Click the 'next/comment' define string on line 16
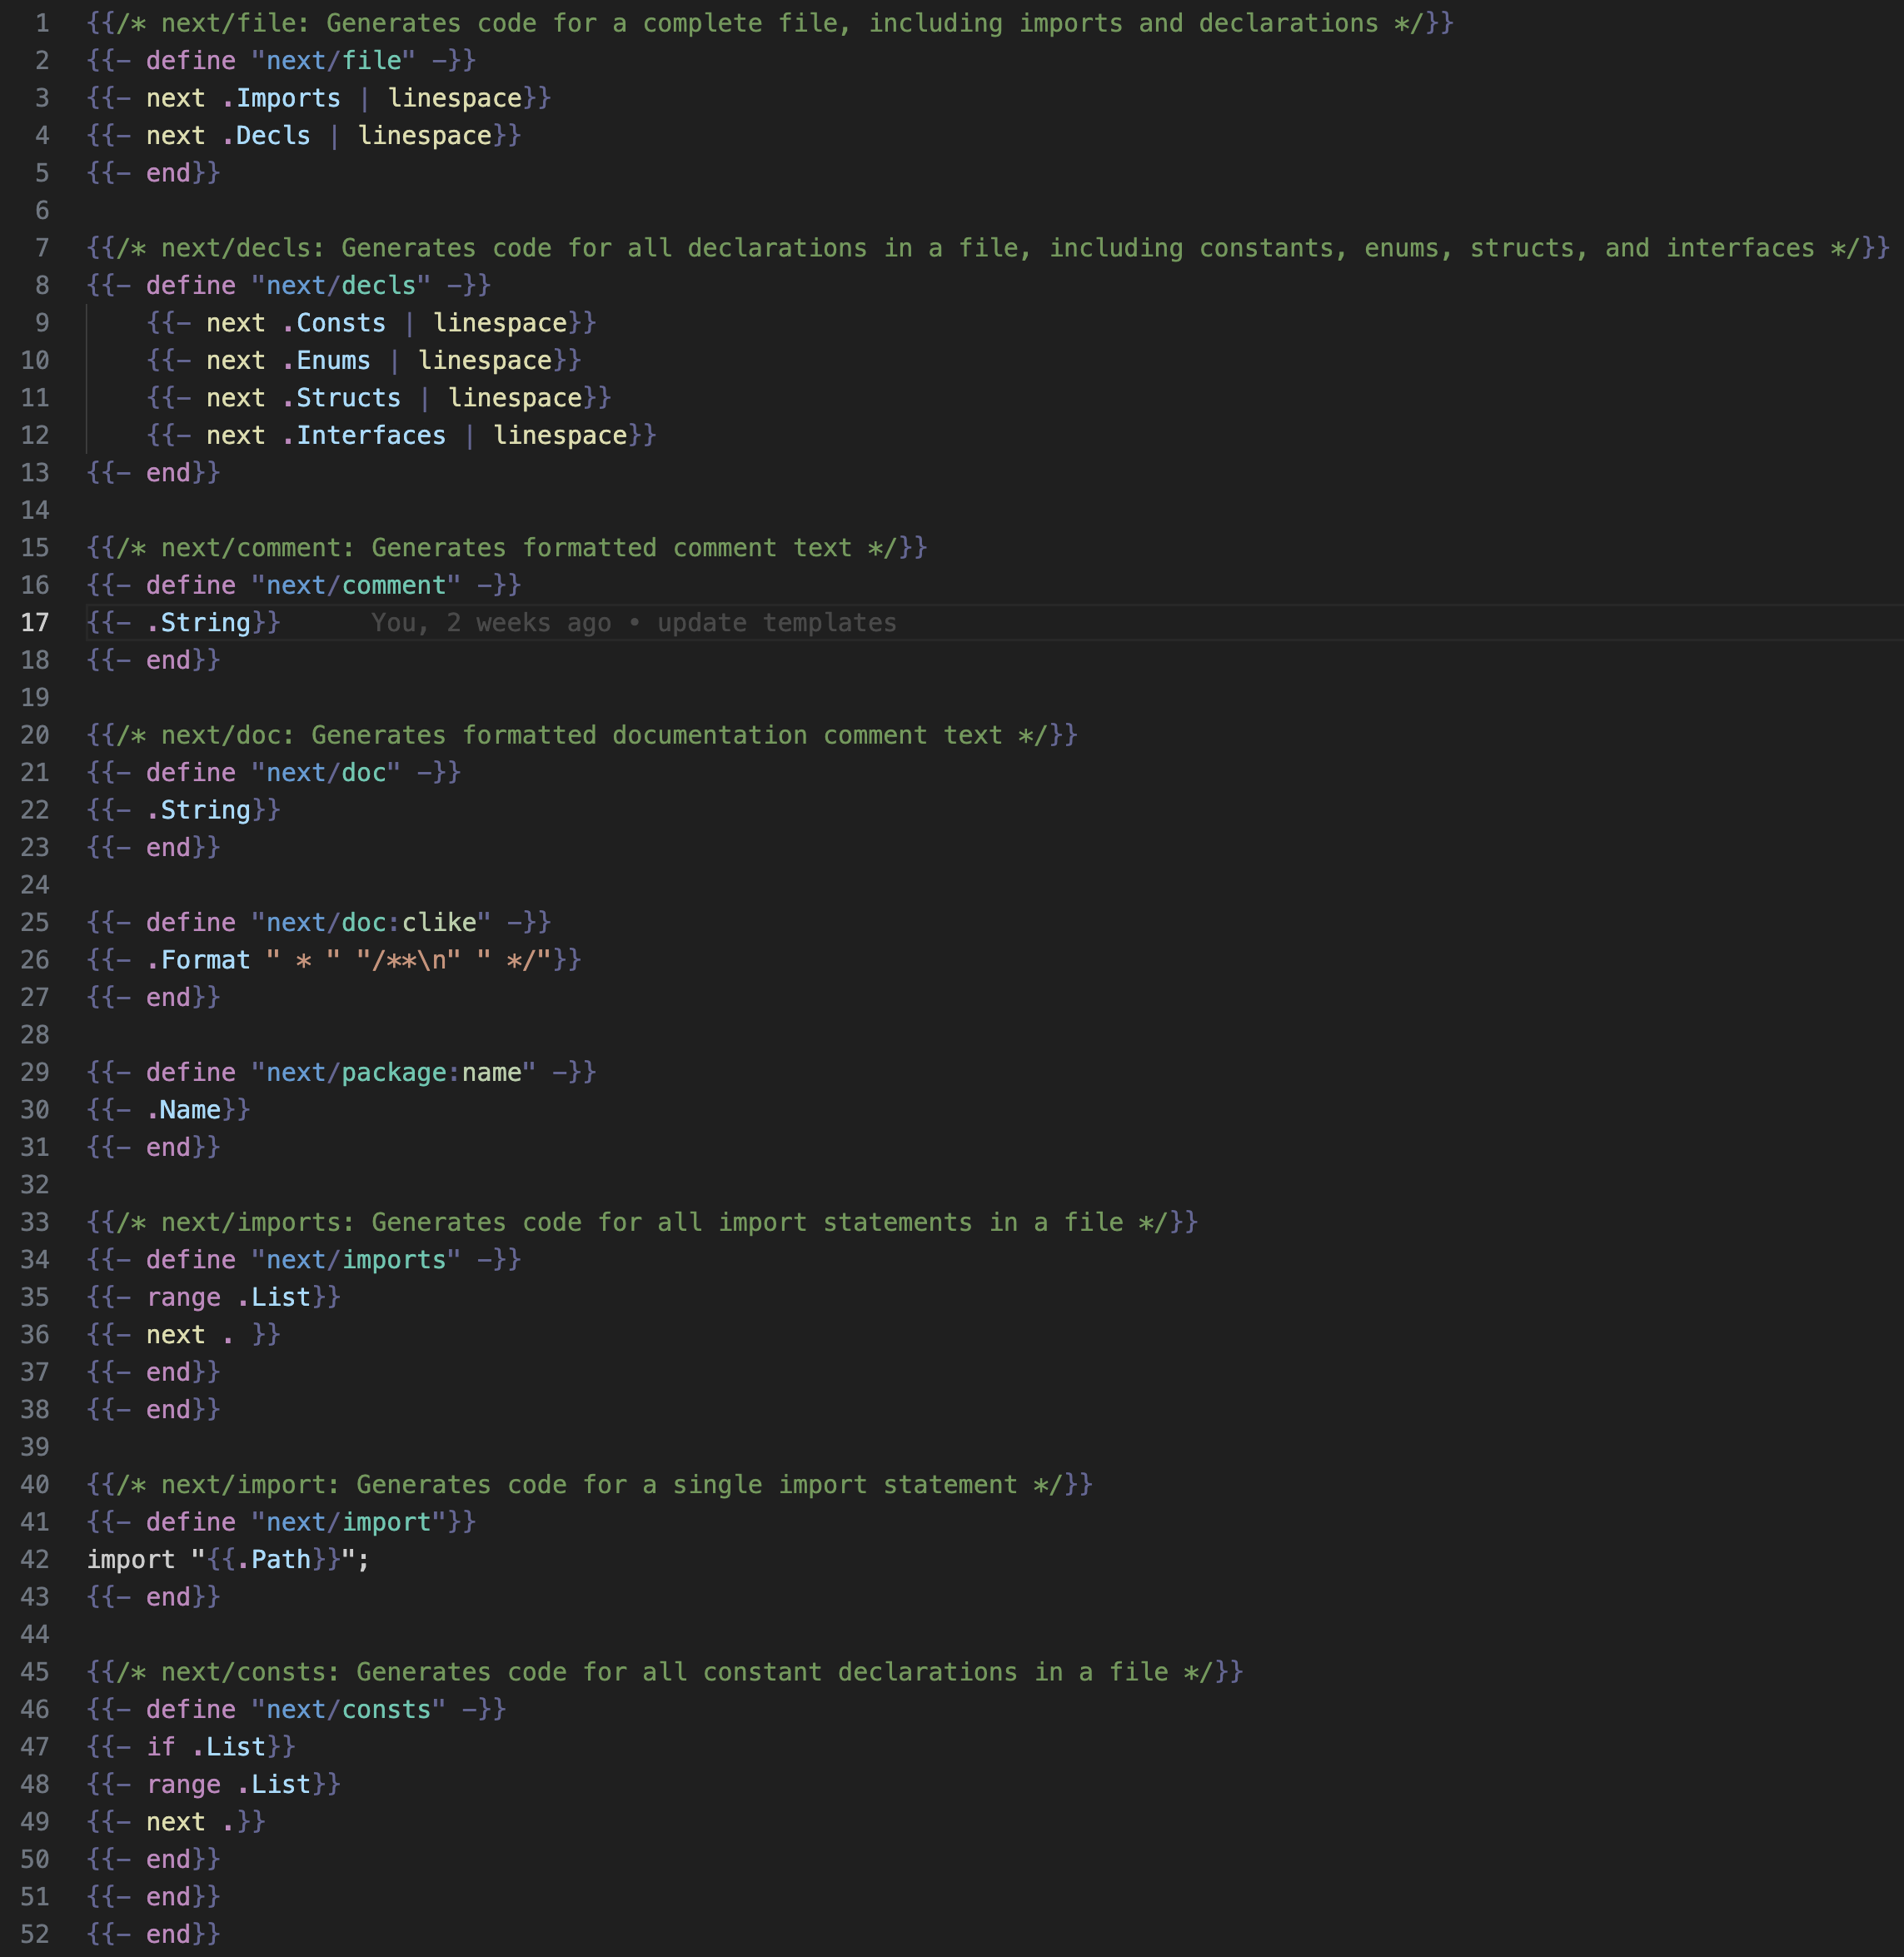The height and width of the screenshot is (1957, 1904). tap(356, 586)
